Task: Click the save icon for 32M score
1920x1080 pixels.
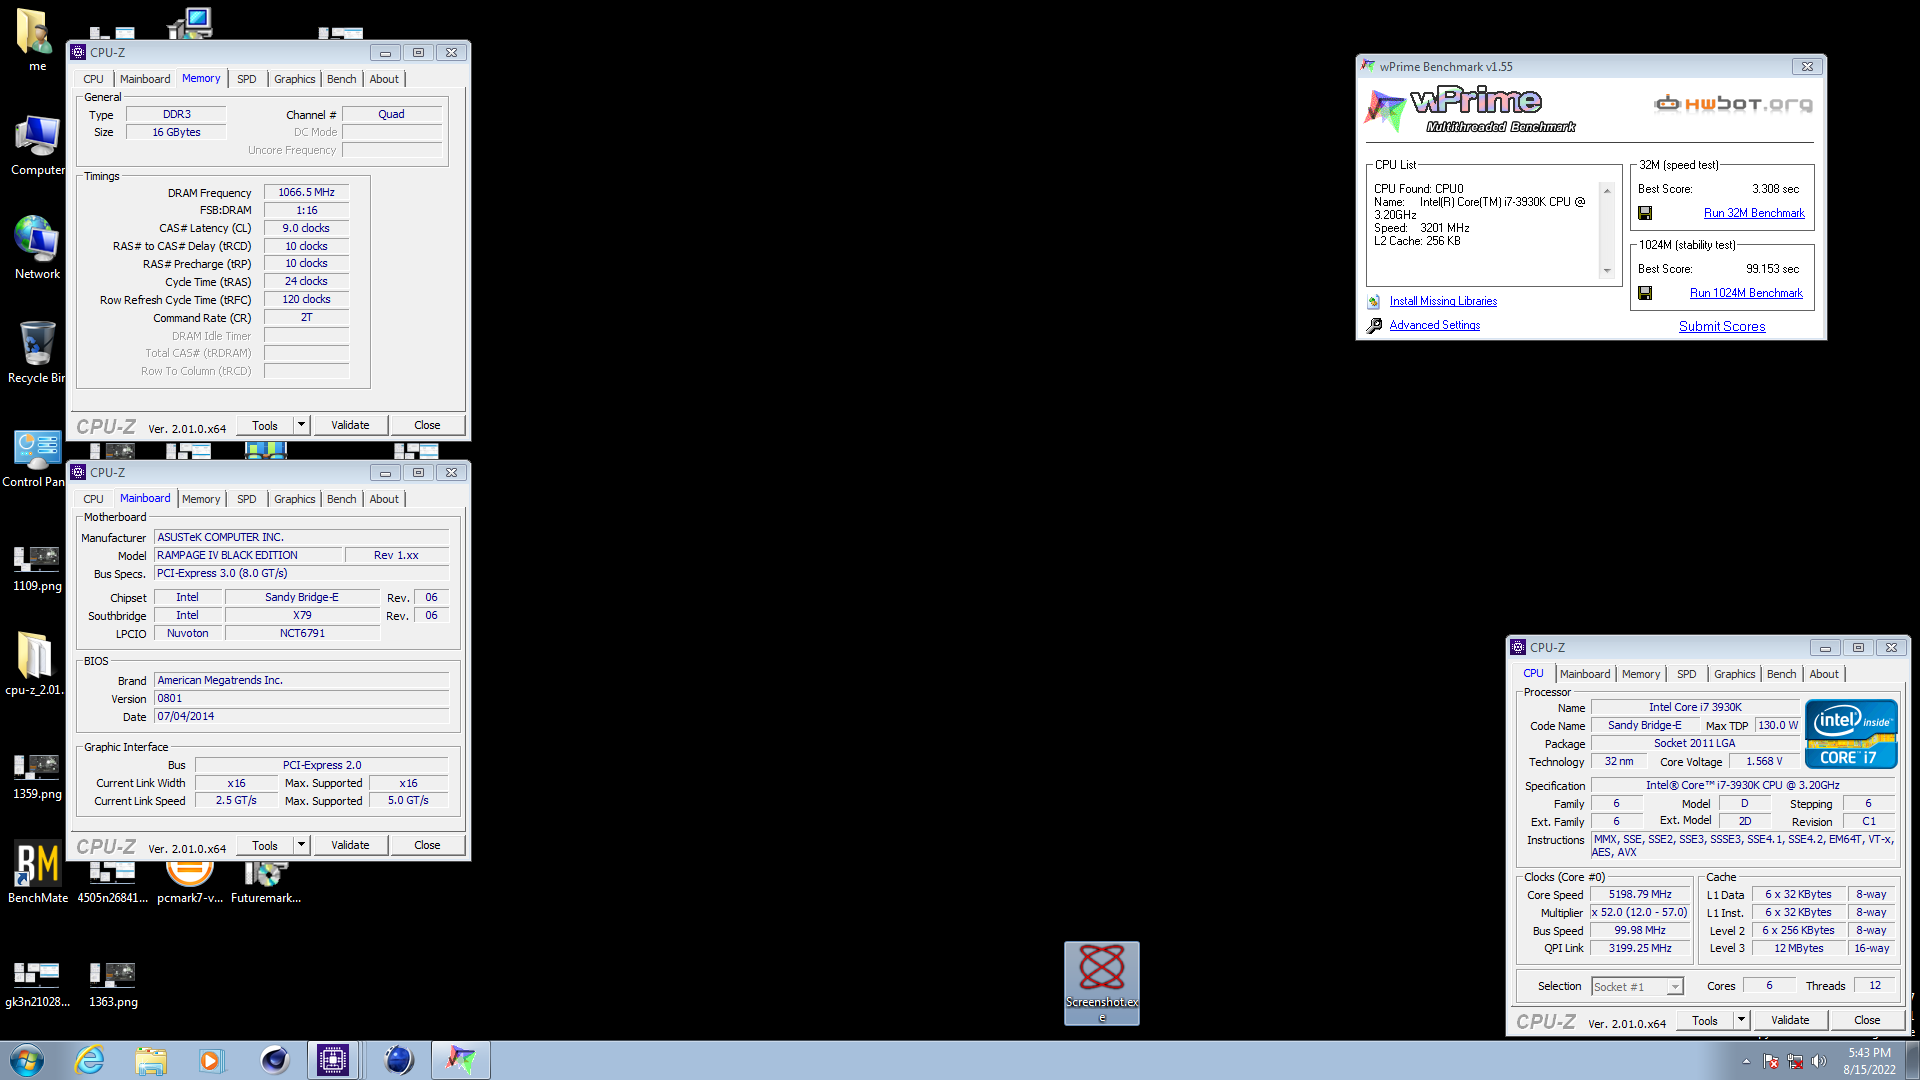Action: tap(1645, 213)
